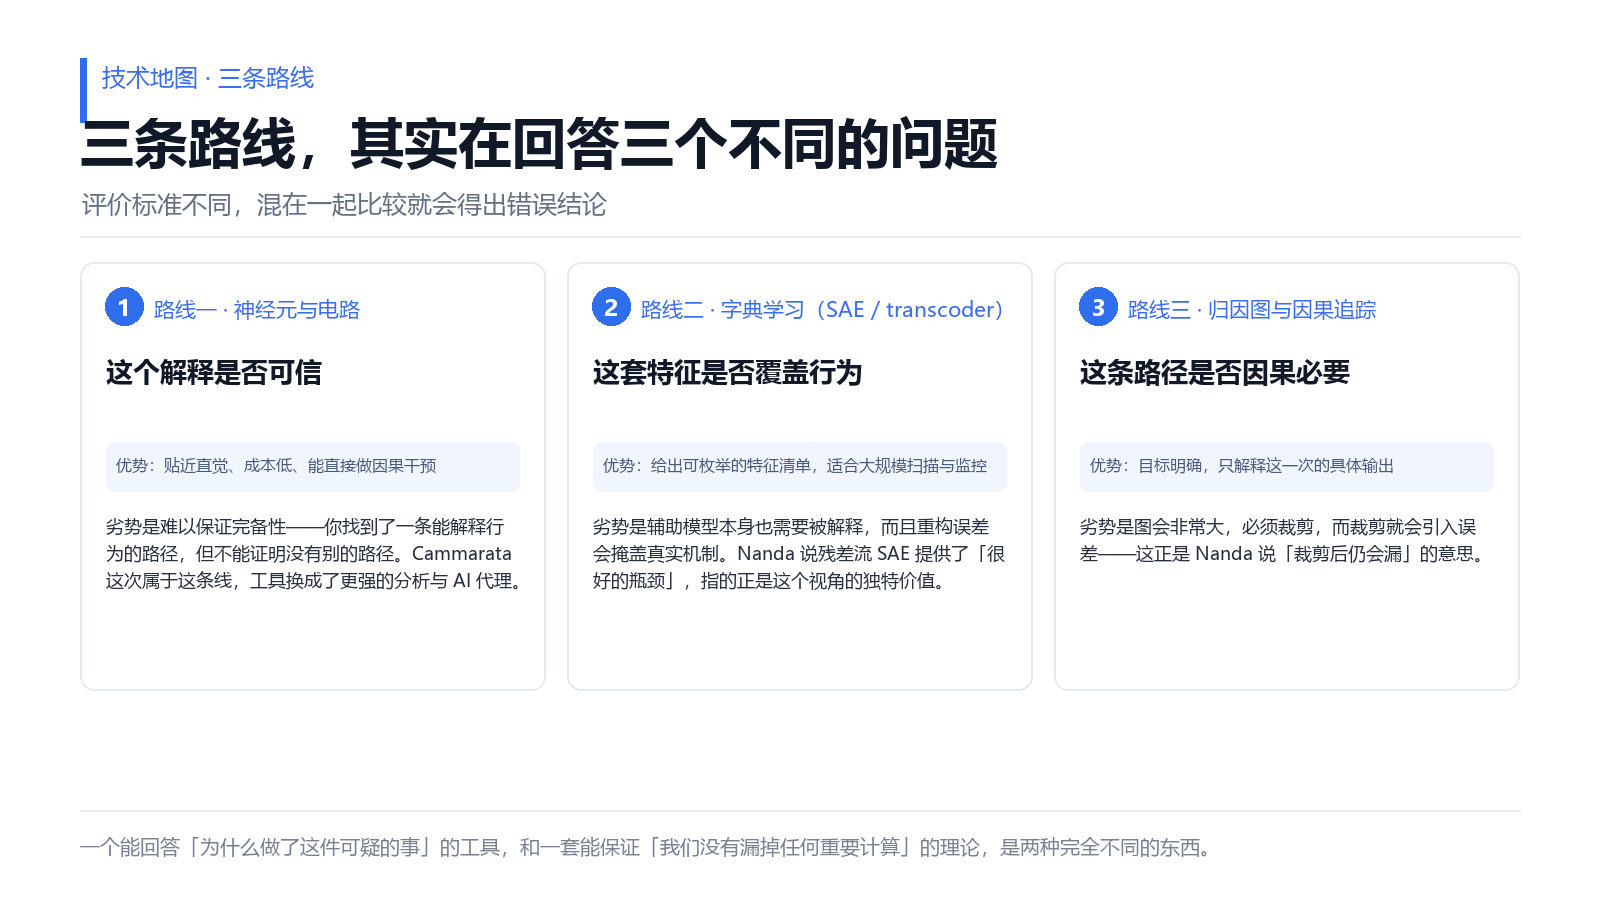Click label 路线三 · 归因图与因果追踪

click(x=1252, y=310)
